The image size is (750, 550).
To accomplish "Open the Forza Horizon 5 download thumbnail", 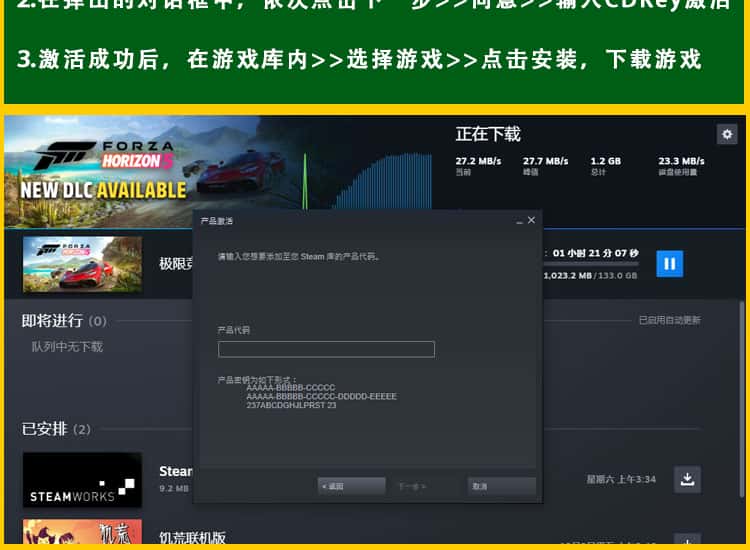I will click(x=82, y=264).
